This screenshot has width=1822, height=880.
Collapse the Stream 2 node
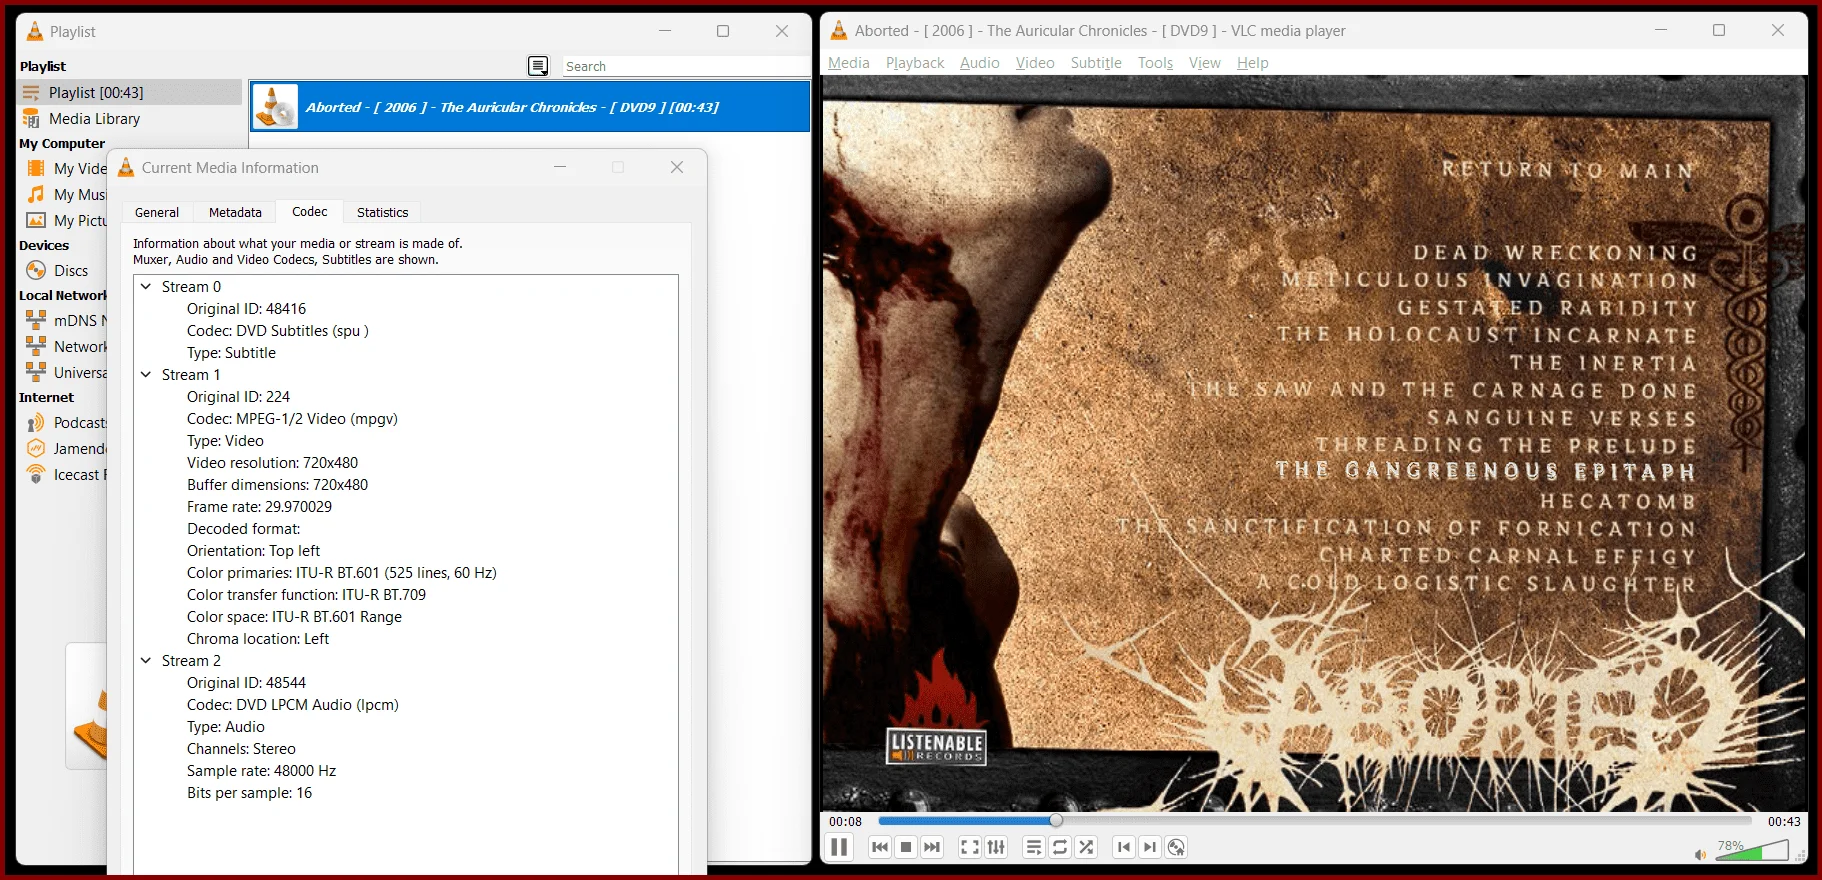point(146,661)
